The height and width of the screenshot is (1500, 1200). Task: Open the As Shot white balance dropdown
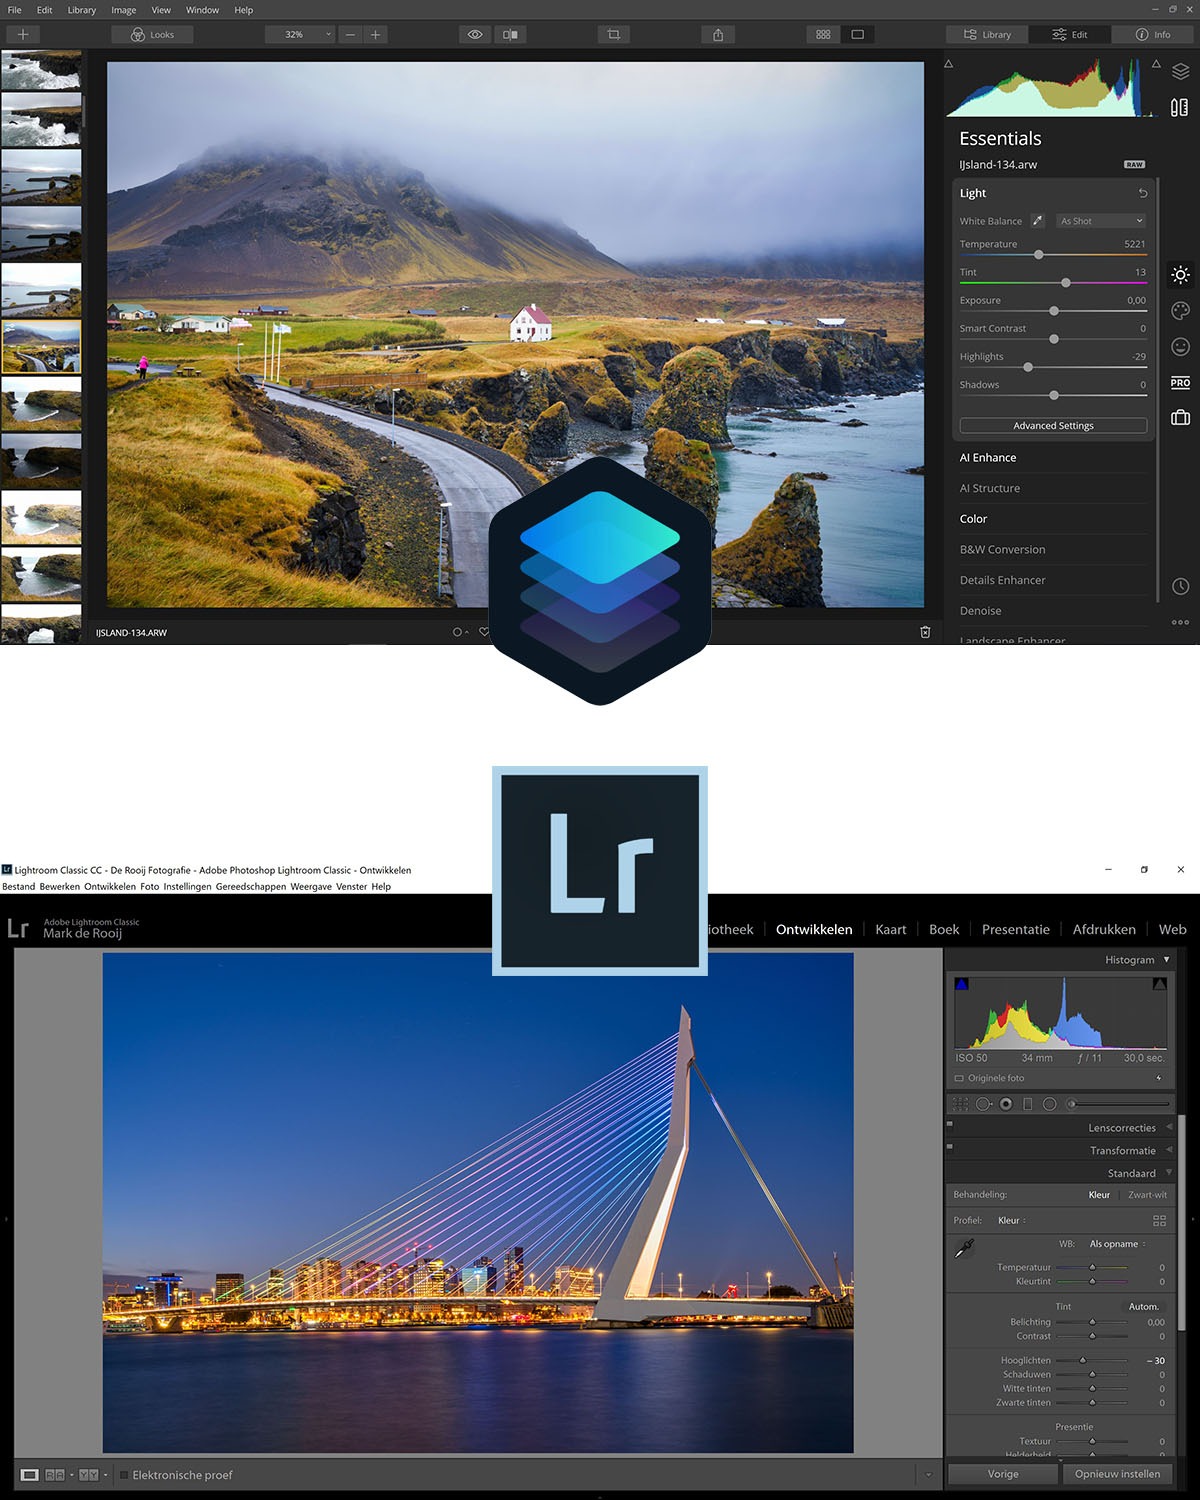[x=1100, y=220]
